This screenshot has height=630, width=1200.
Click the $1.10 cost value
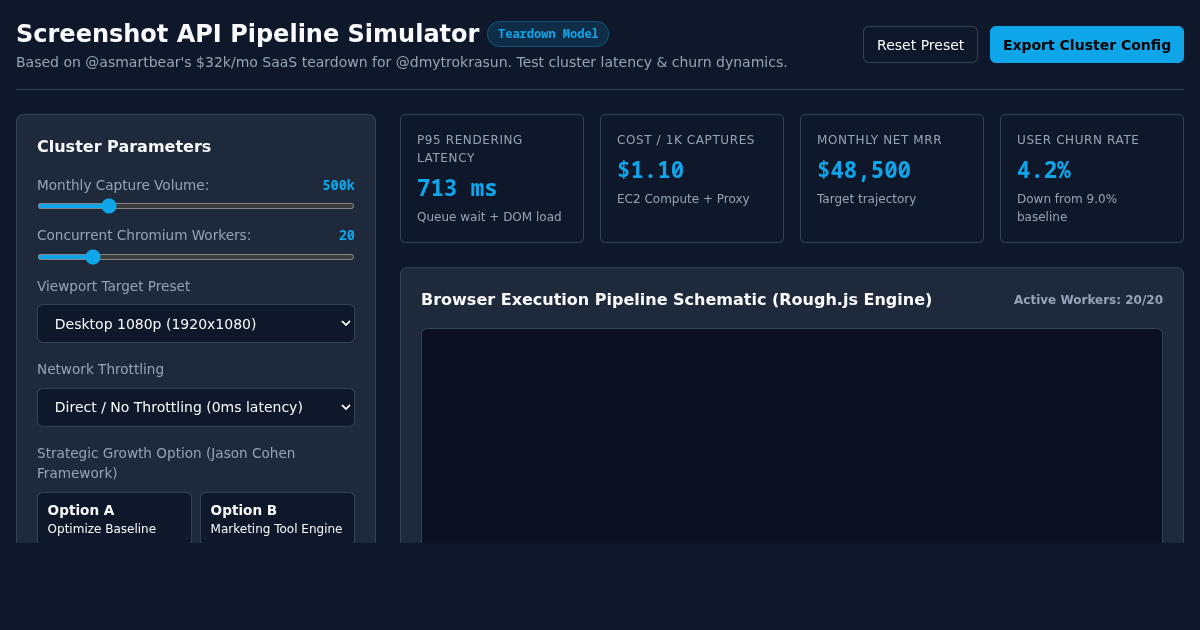[x=650, y=170]
